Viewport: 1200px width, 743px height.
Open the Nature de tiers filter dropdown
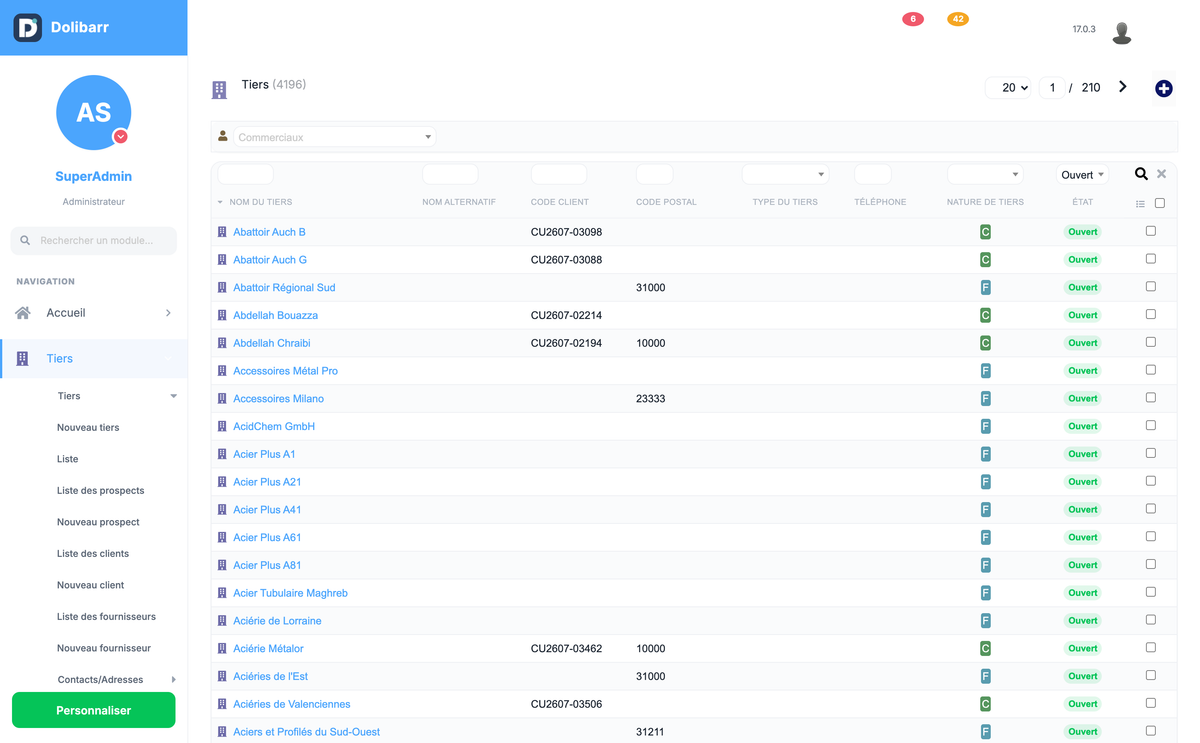point(985,174)
